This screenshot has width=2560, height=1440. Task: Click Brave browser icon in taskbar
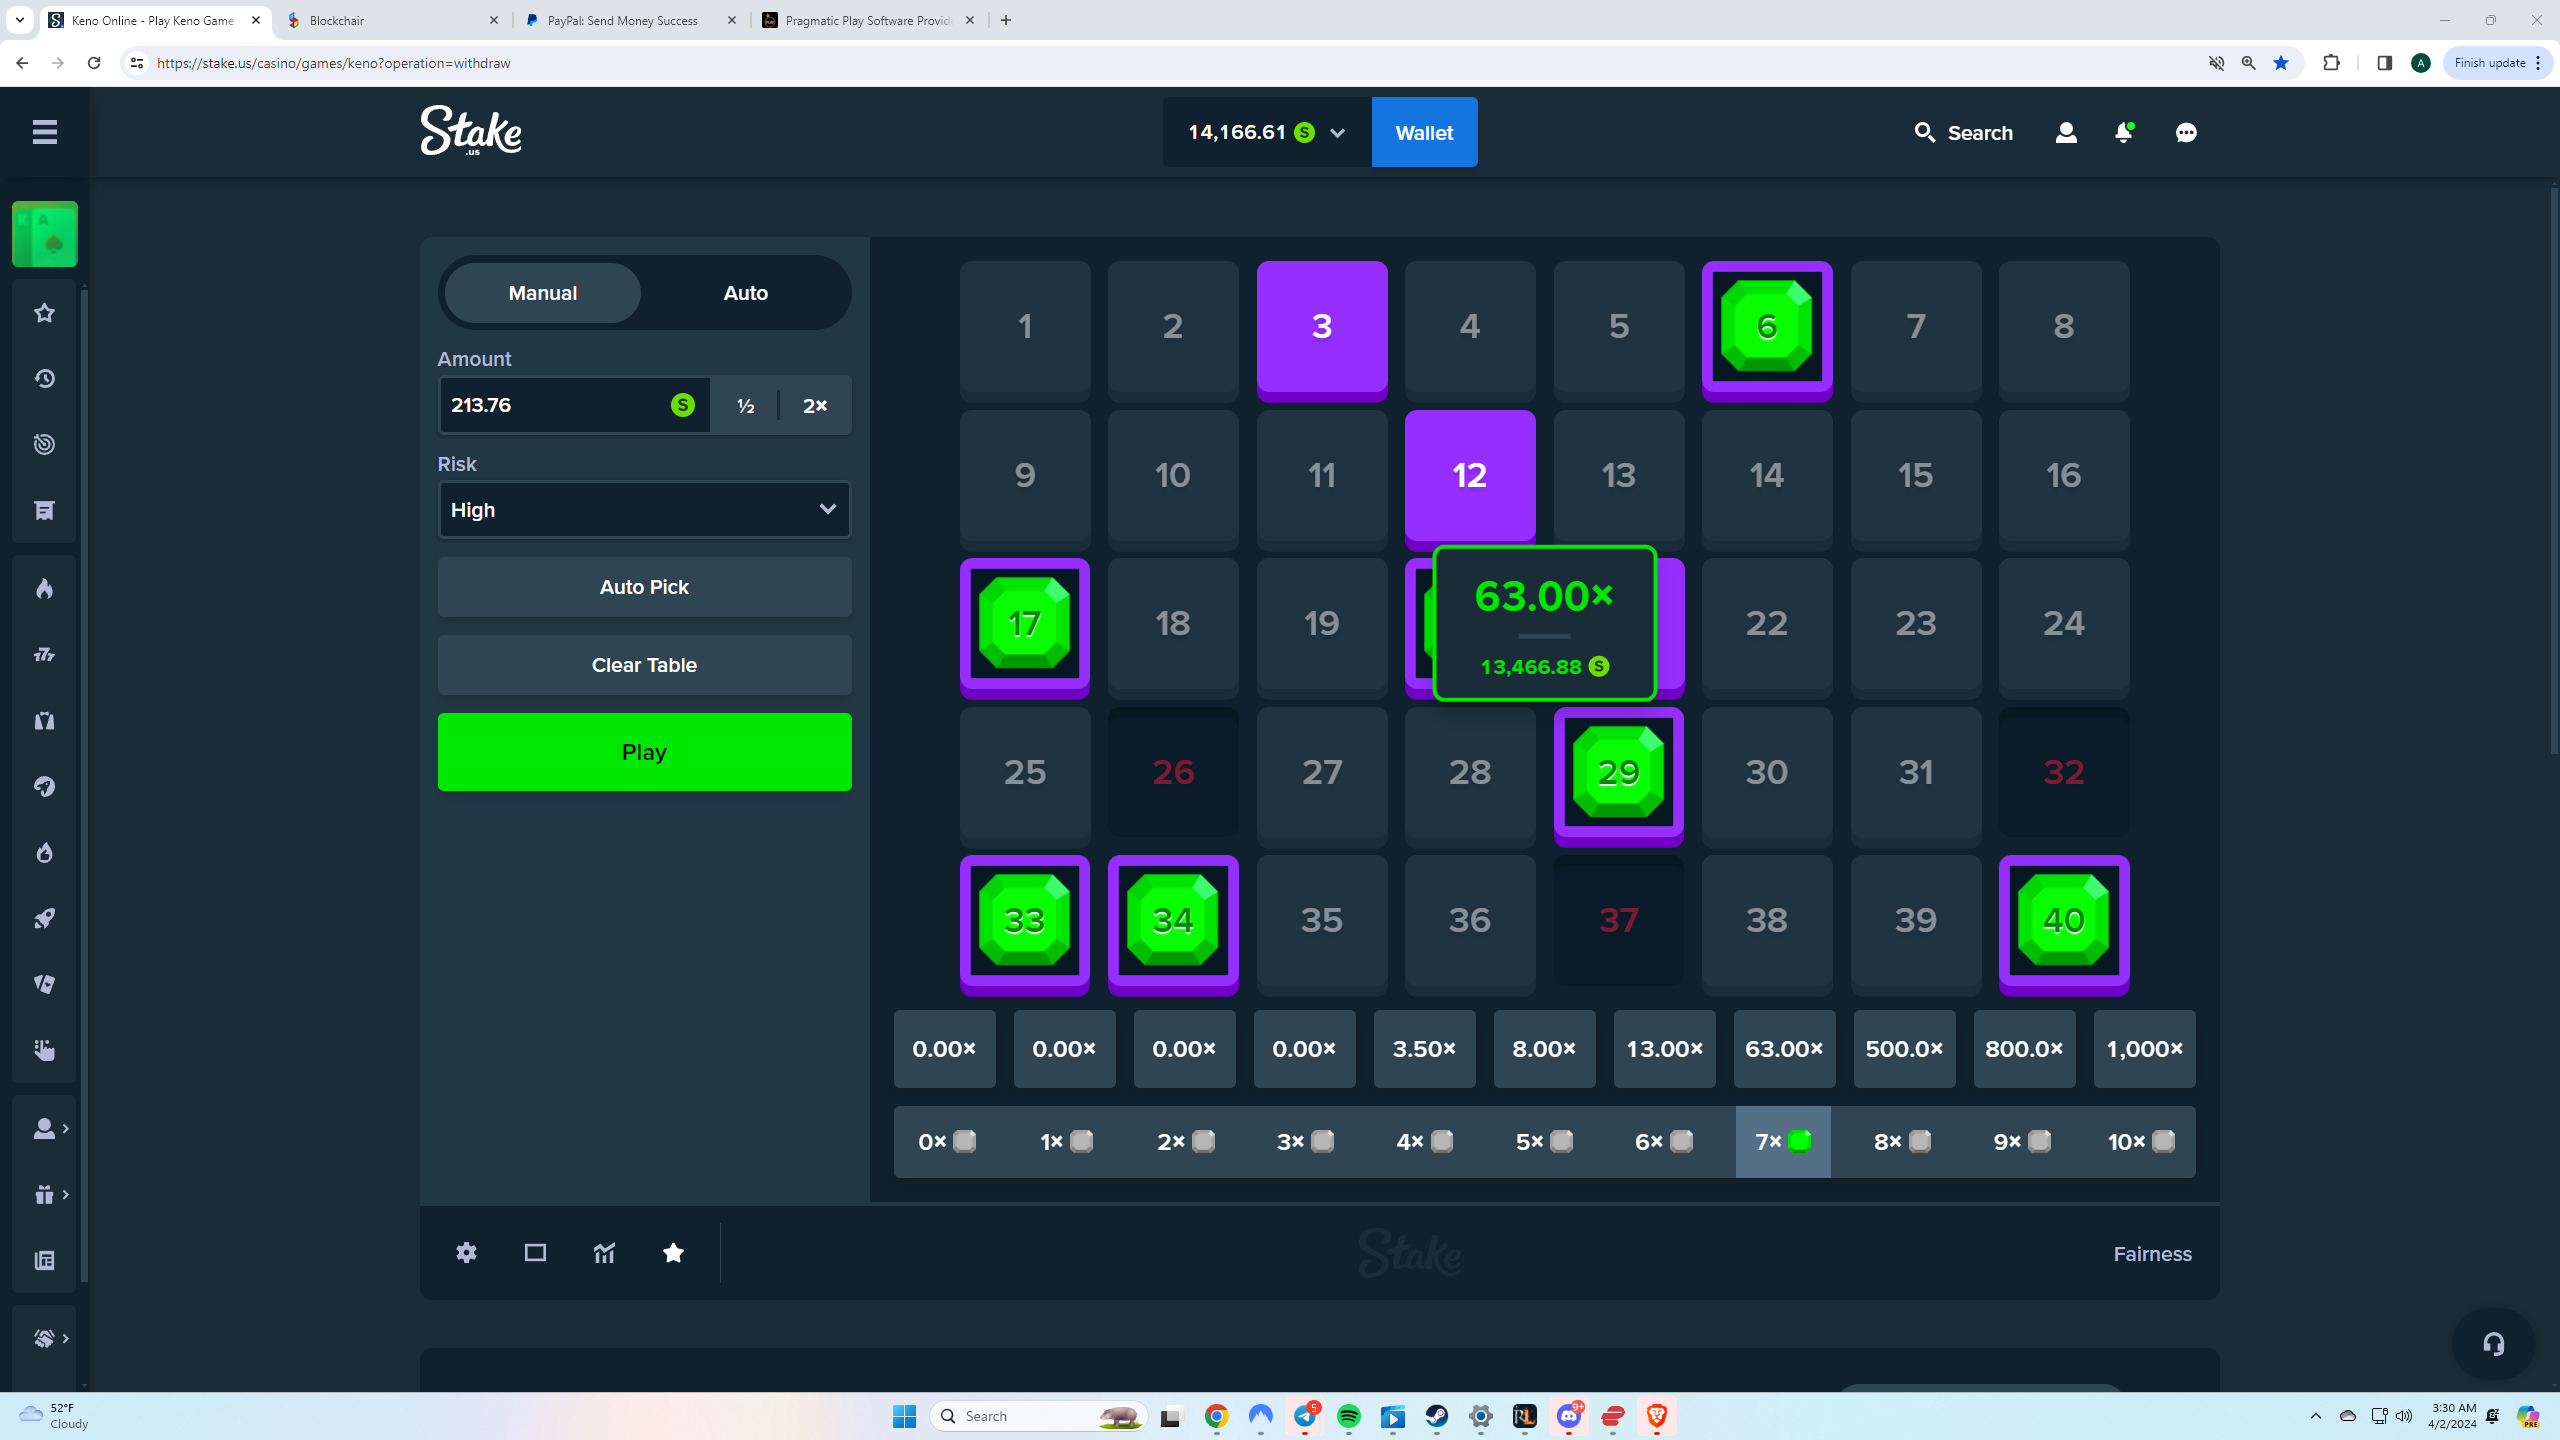coord(1657,1416)
